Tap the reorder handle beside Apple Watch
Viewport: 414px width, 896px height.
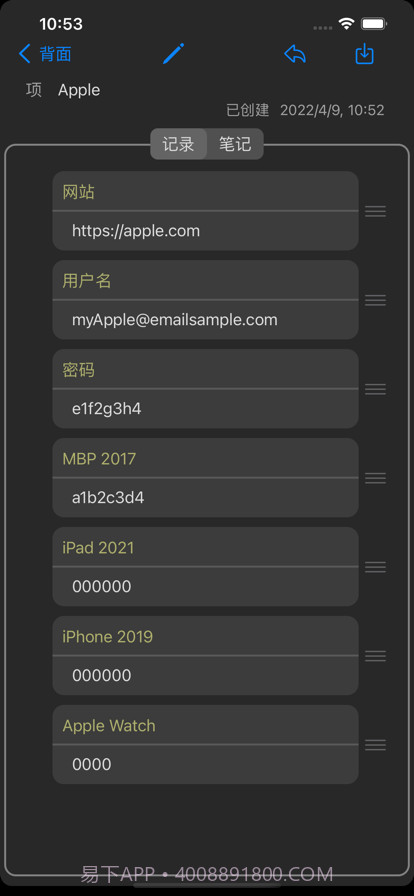pyautogui.click(x=375, y=745)
